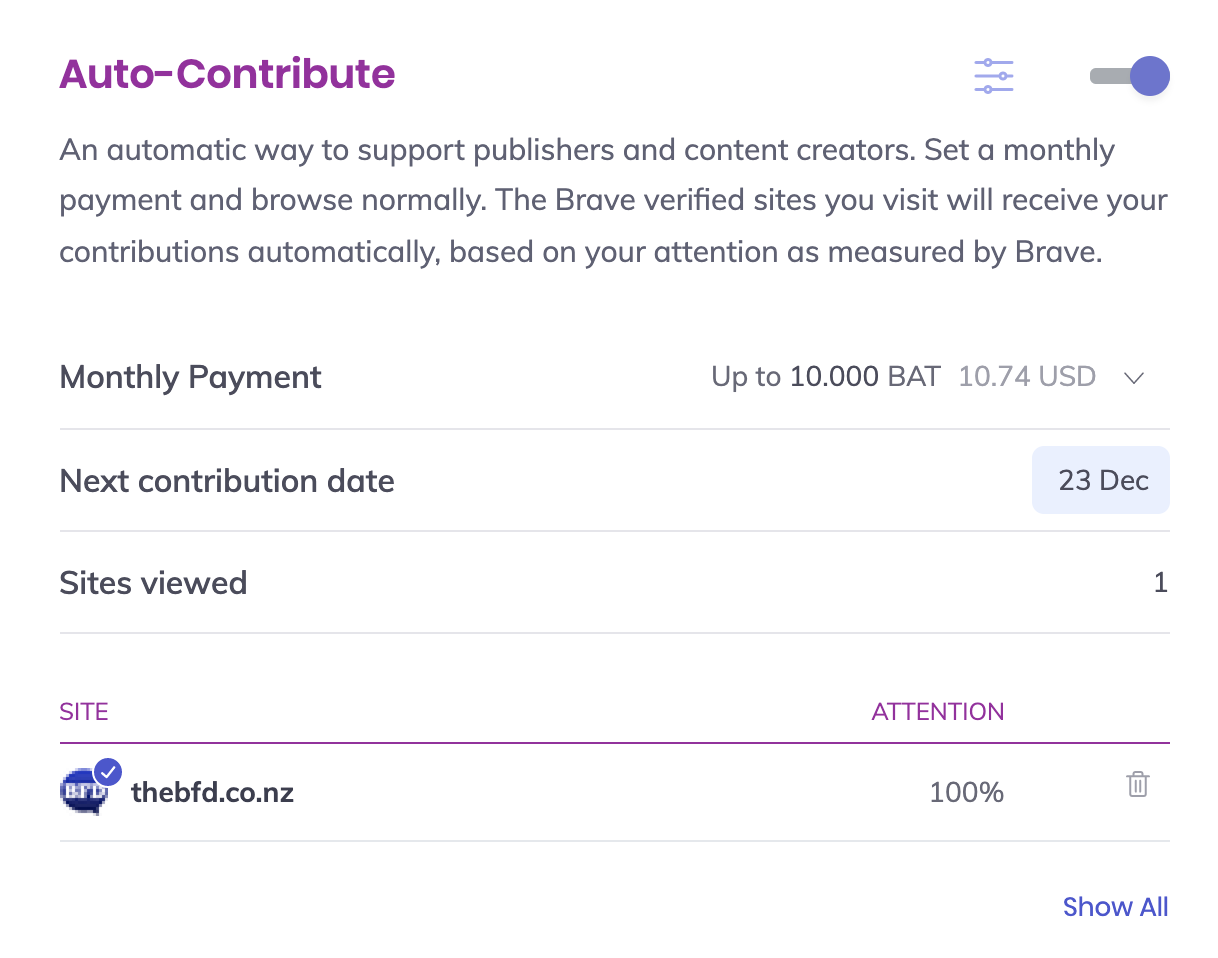Click the 23 Dec contribution date badge
Image resolution: width=1218 pixels, height=958 pixels.
point(1101,480)
